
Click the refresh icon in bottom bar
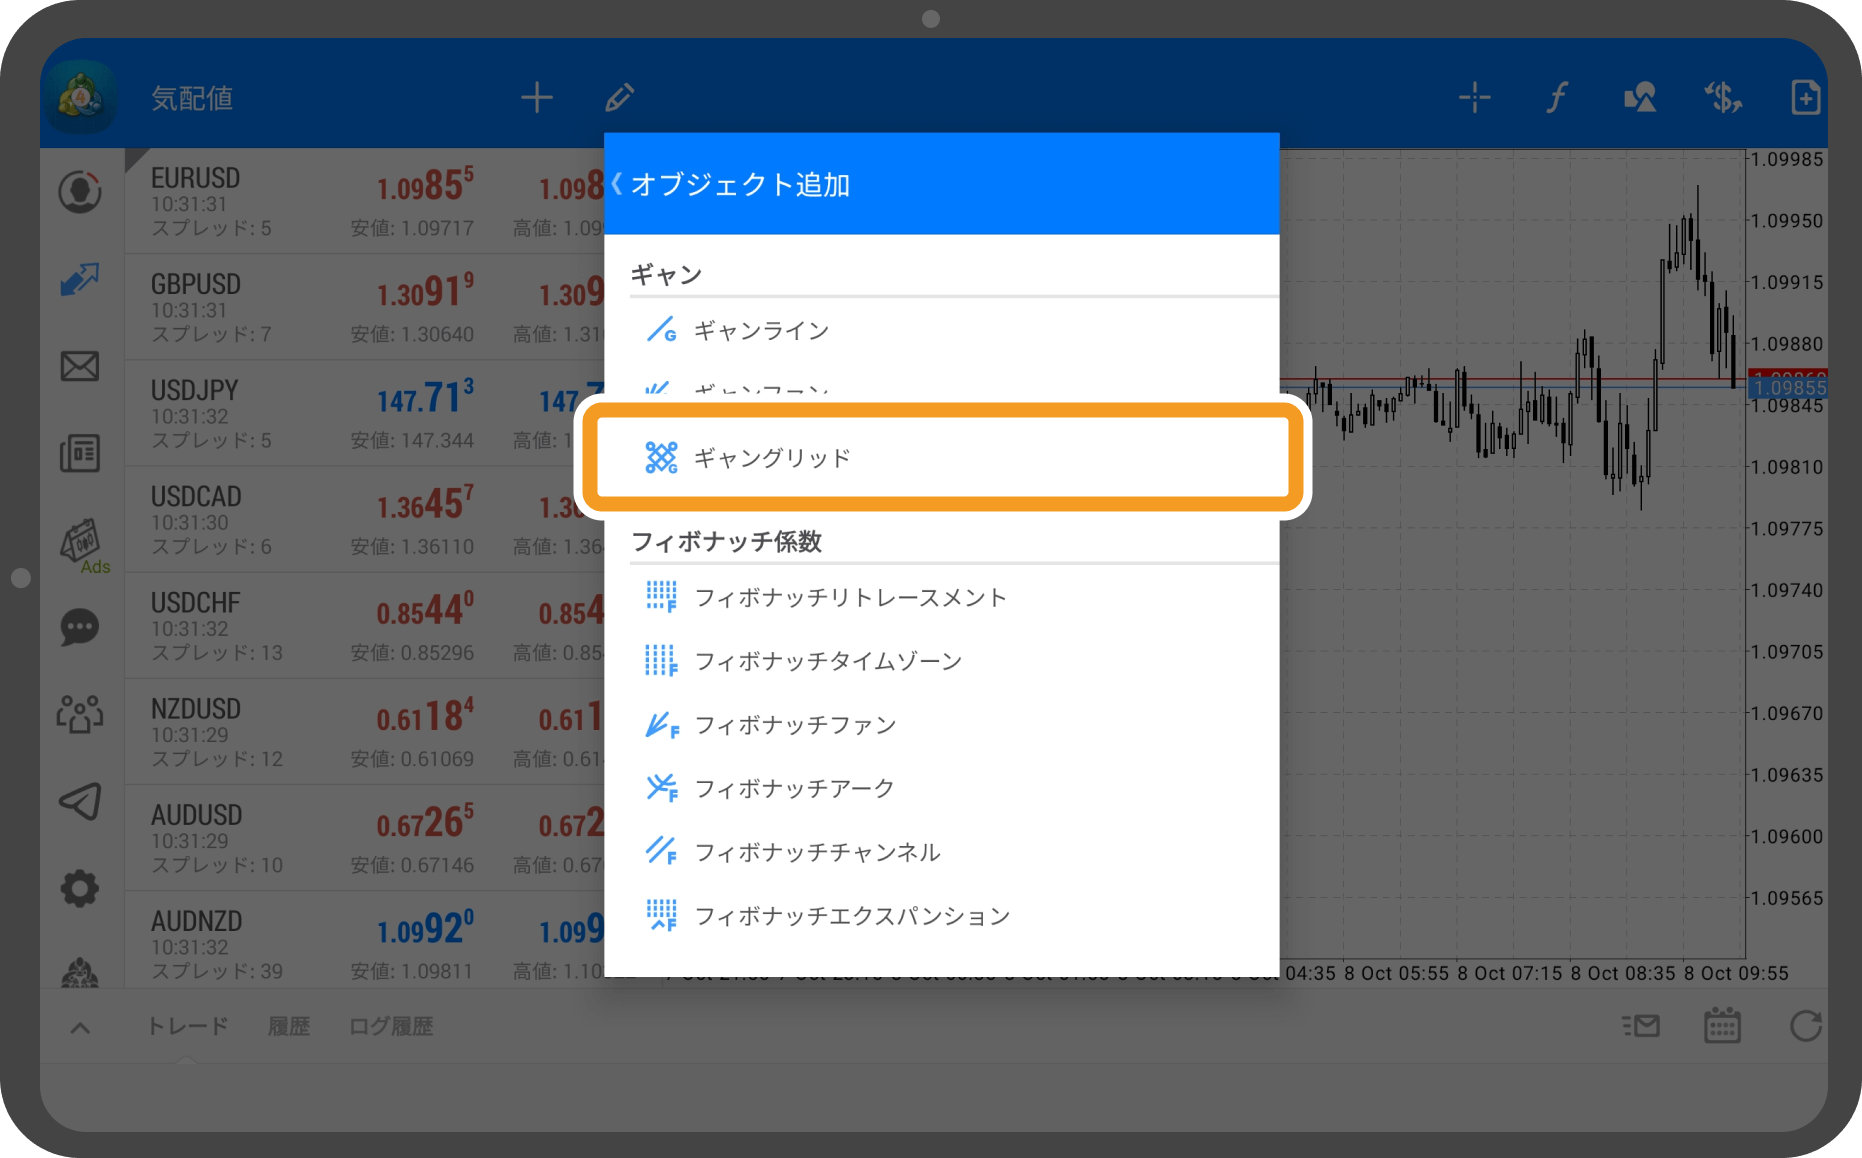[1806, 1026]
